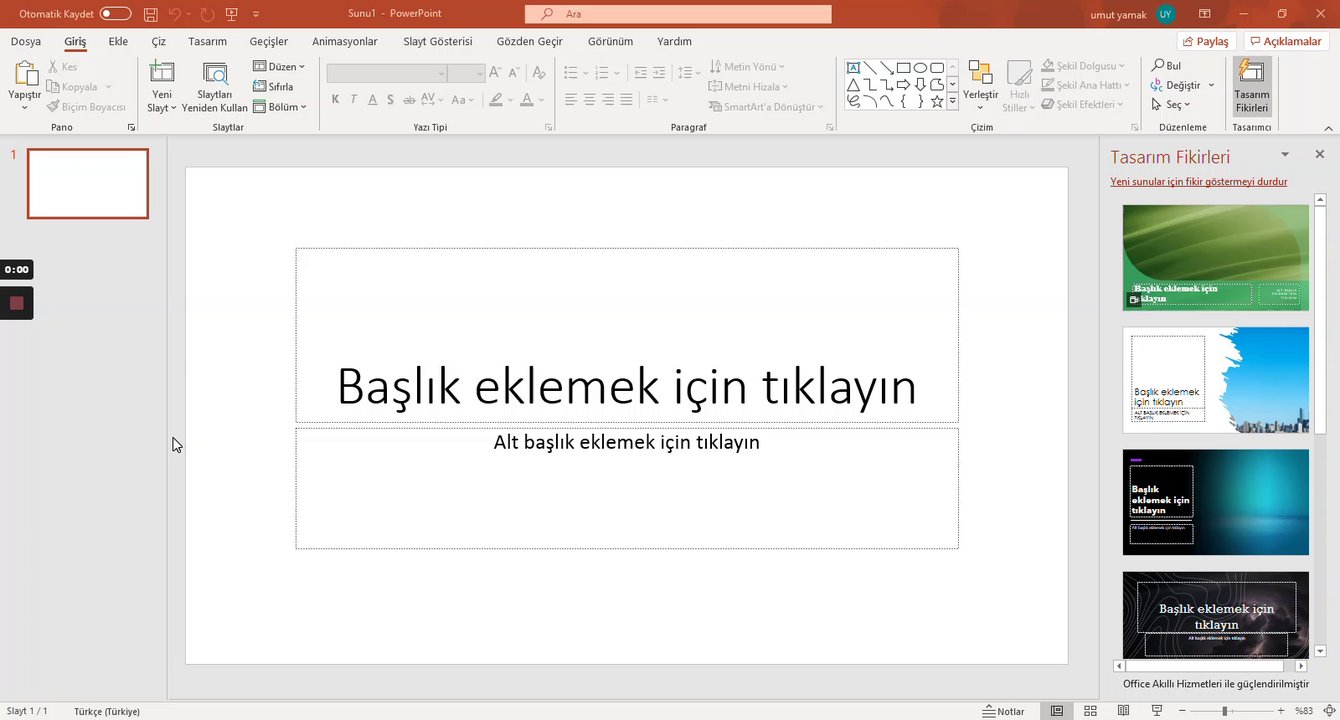The image size is (1340, 720).
Task: Click the zoom slider in status bar
Action: 1224,711
